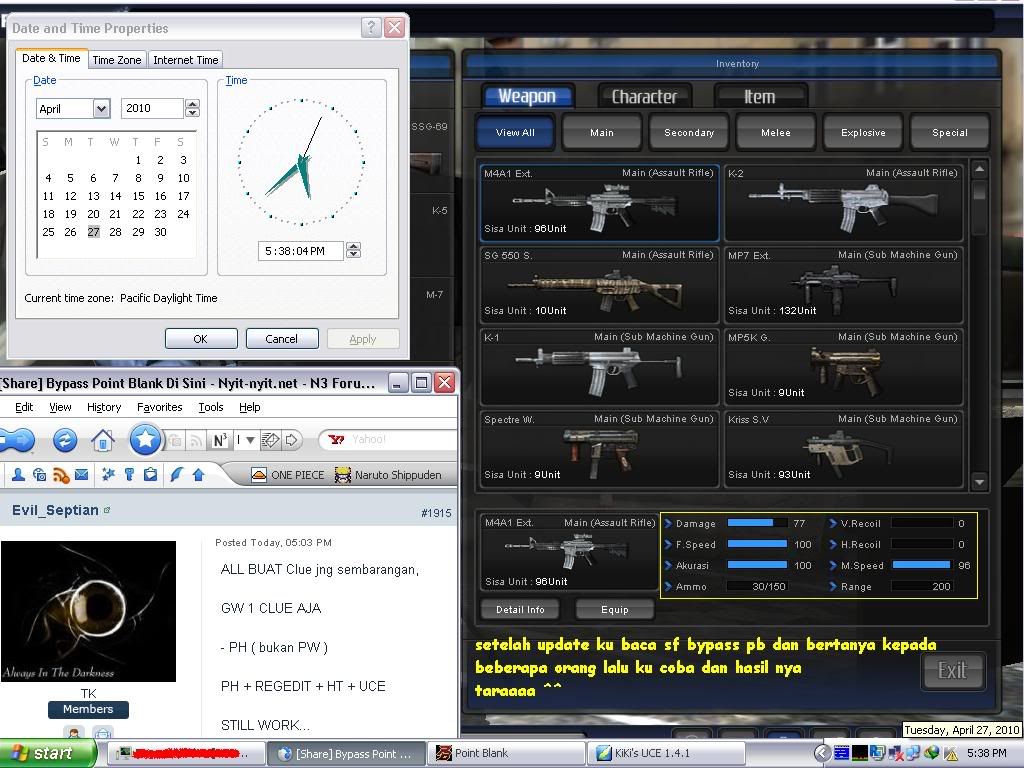This screenshot has width=1024, height=768.
Task: Switch to the Point Blank taskbar button
Action: [507, 754]
